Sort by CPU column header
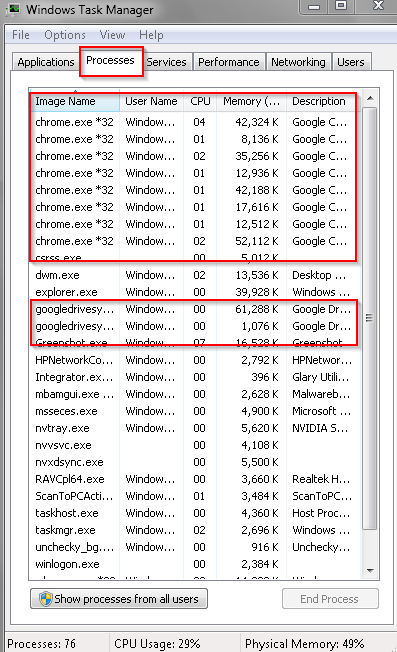397x652 pixels. click(200, 101)
